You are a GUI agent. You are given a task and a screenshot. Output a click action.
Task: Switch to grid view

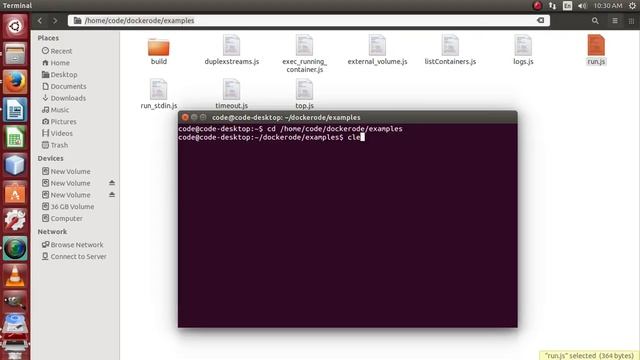click(x=631, y=20)
